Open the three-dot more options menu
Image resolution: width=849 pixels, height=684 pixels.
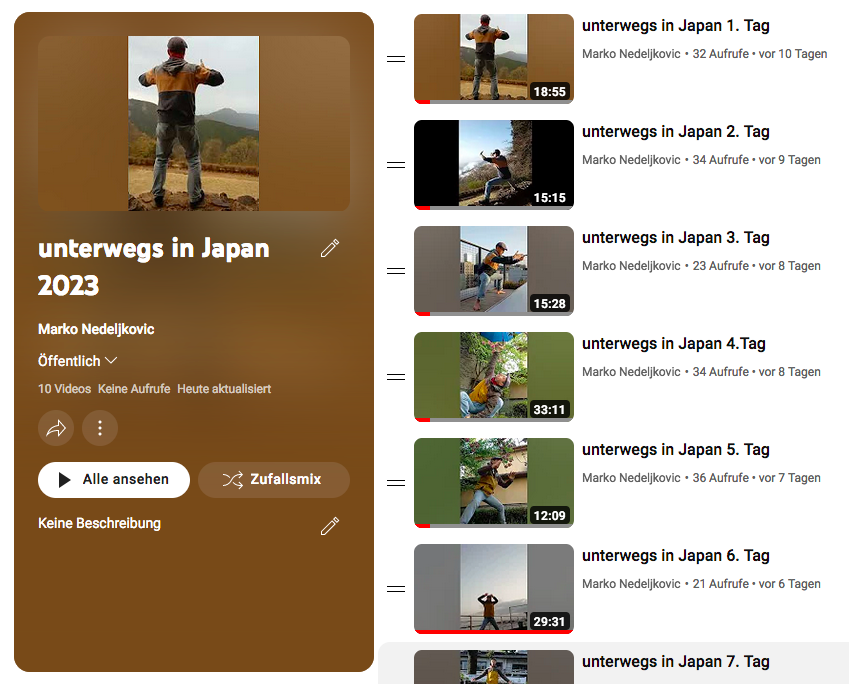[100, 428]
